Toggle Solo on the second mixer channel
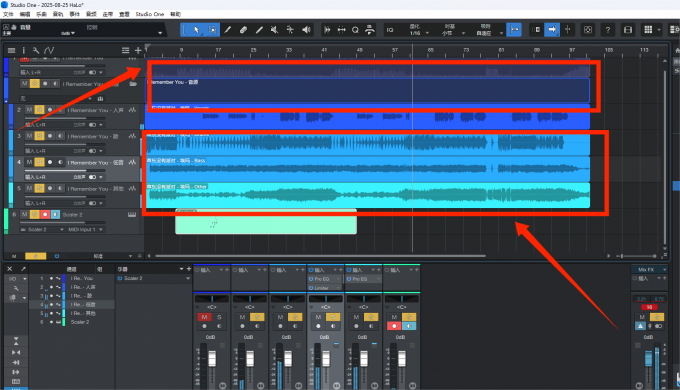The image size is (680, 390). (x=257, y=317)
